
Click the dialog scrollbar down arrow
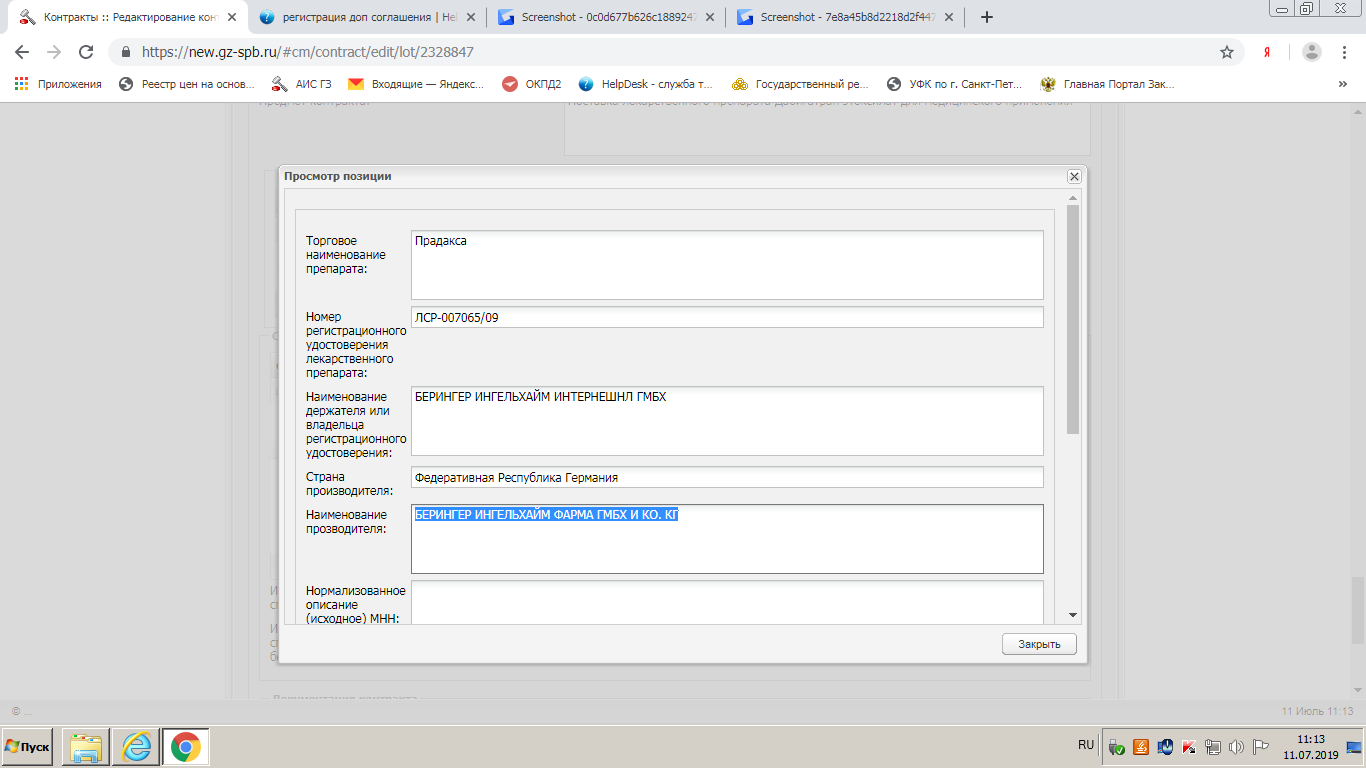tap(1073, 615)
